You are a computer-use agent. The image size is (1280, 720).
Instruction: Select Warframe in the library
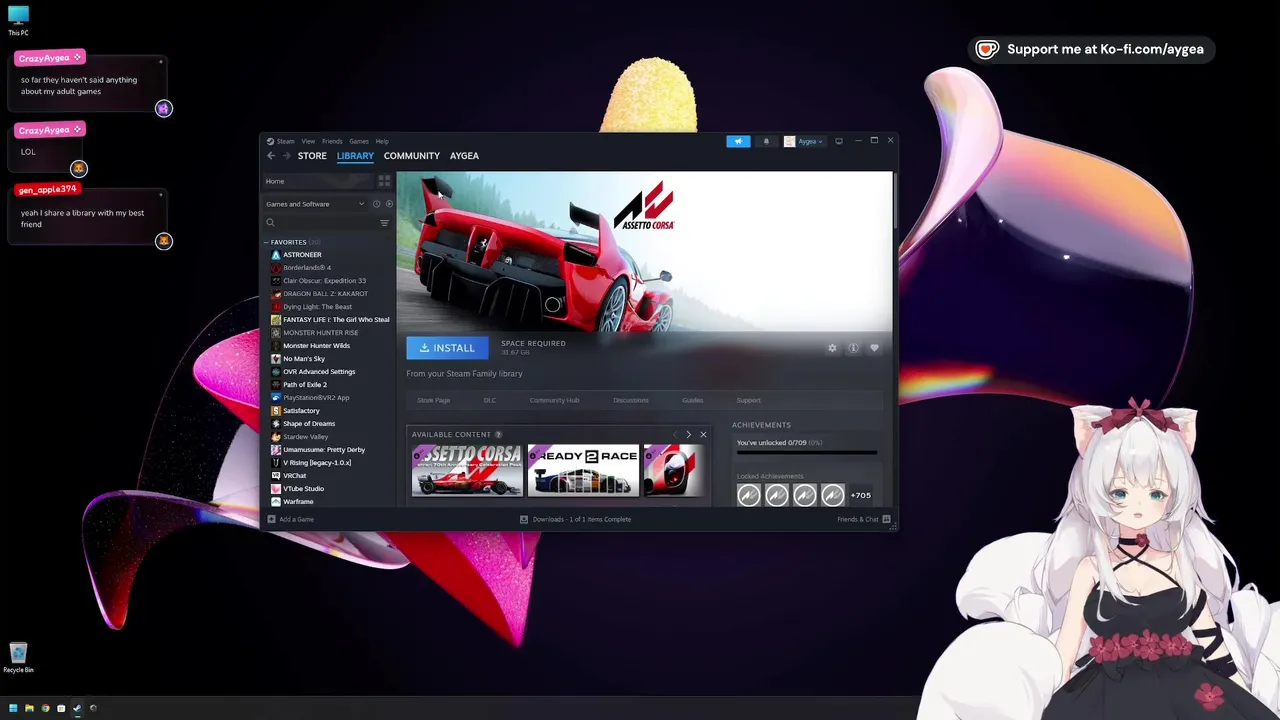298,502
